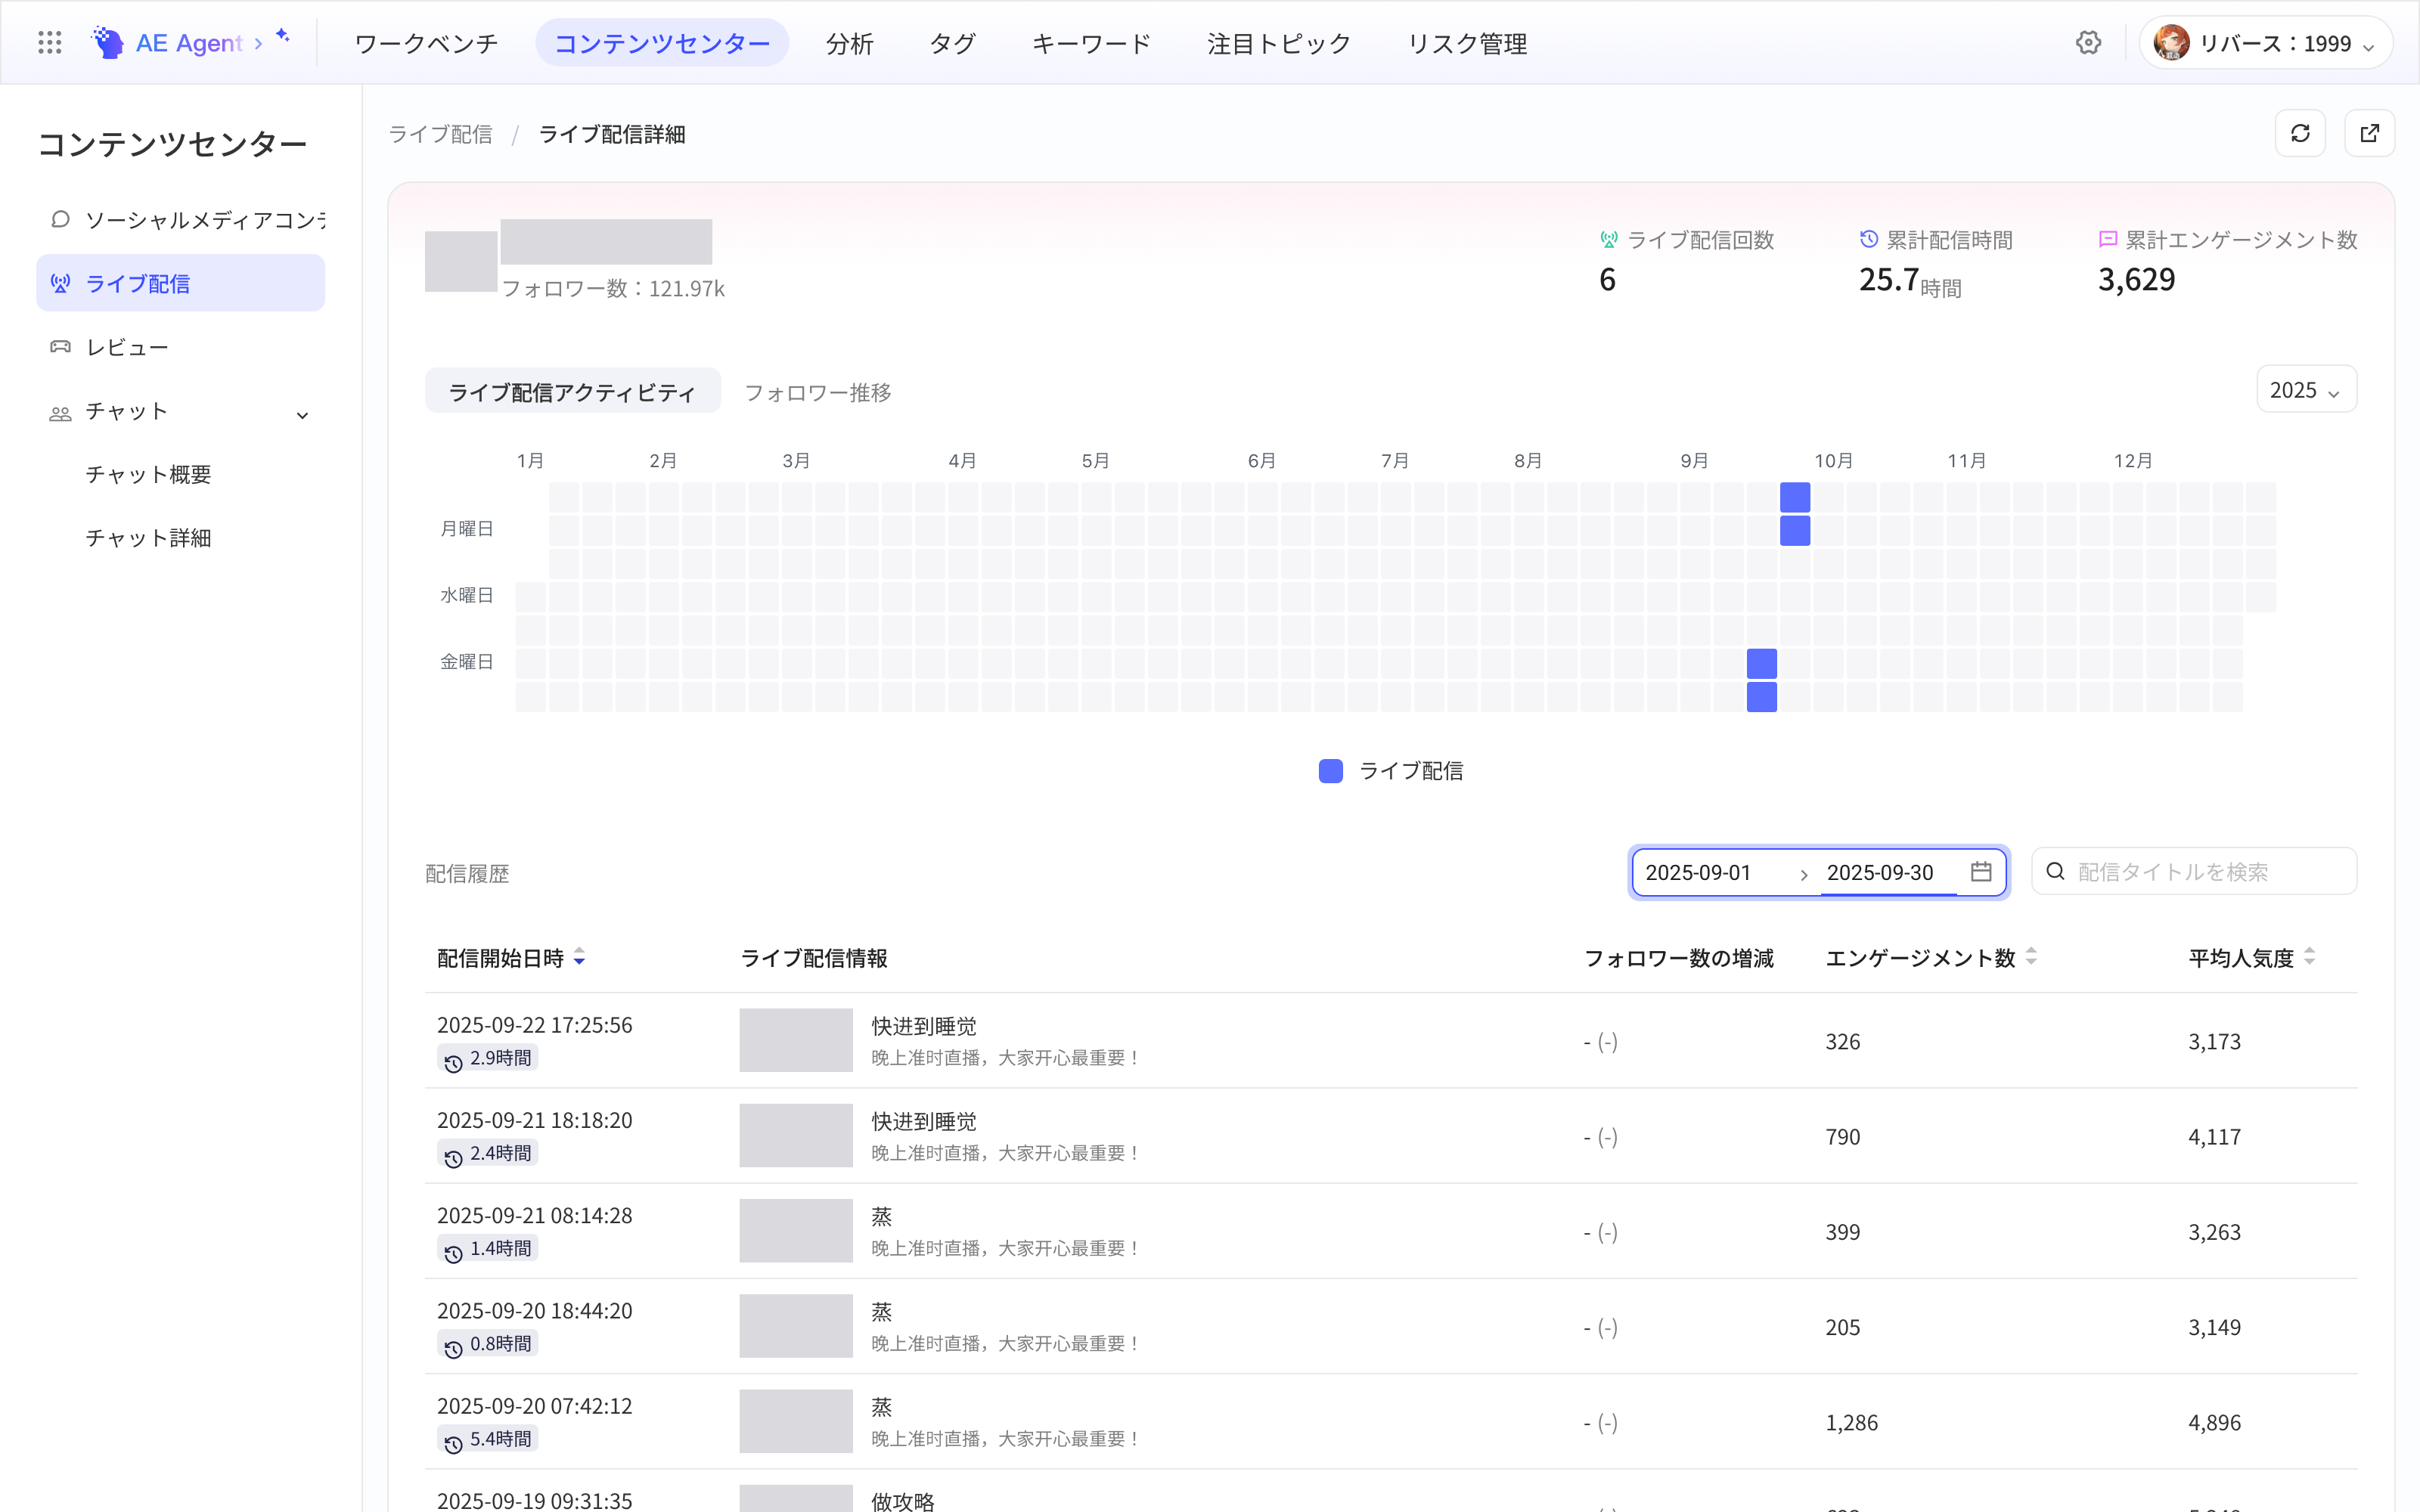Open the apps grid launcher icon
The height and width of the screenshot is (1512, 2420).
click(50, 43)
